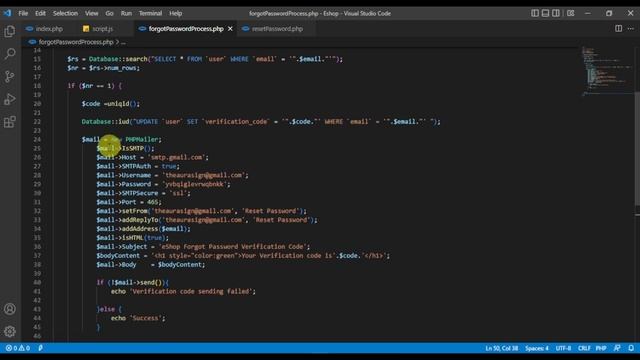The image size is (640, 360).
Task: Click line number 24 in gutter
Action: [37, 139]
